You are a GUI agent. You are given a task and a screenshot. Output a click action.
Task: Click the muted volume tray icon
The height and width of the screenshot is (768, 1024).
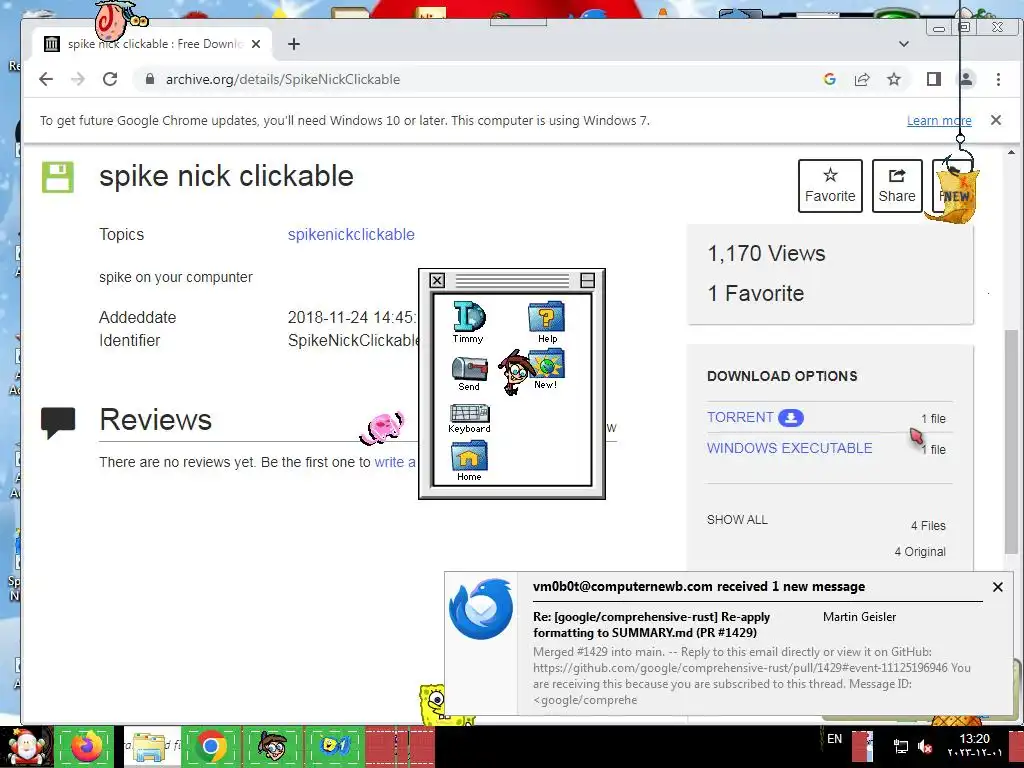[x=925, y=746]
